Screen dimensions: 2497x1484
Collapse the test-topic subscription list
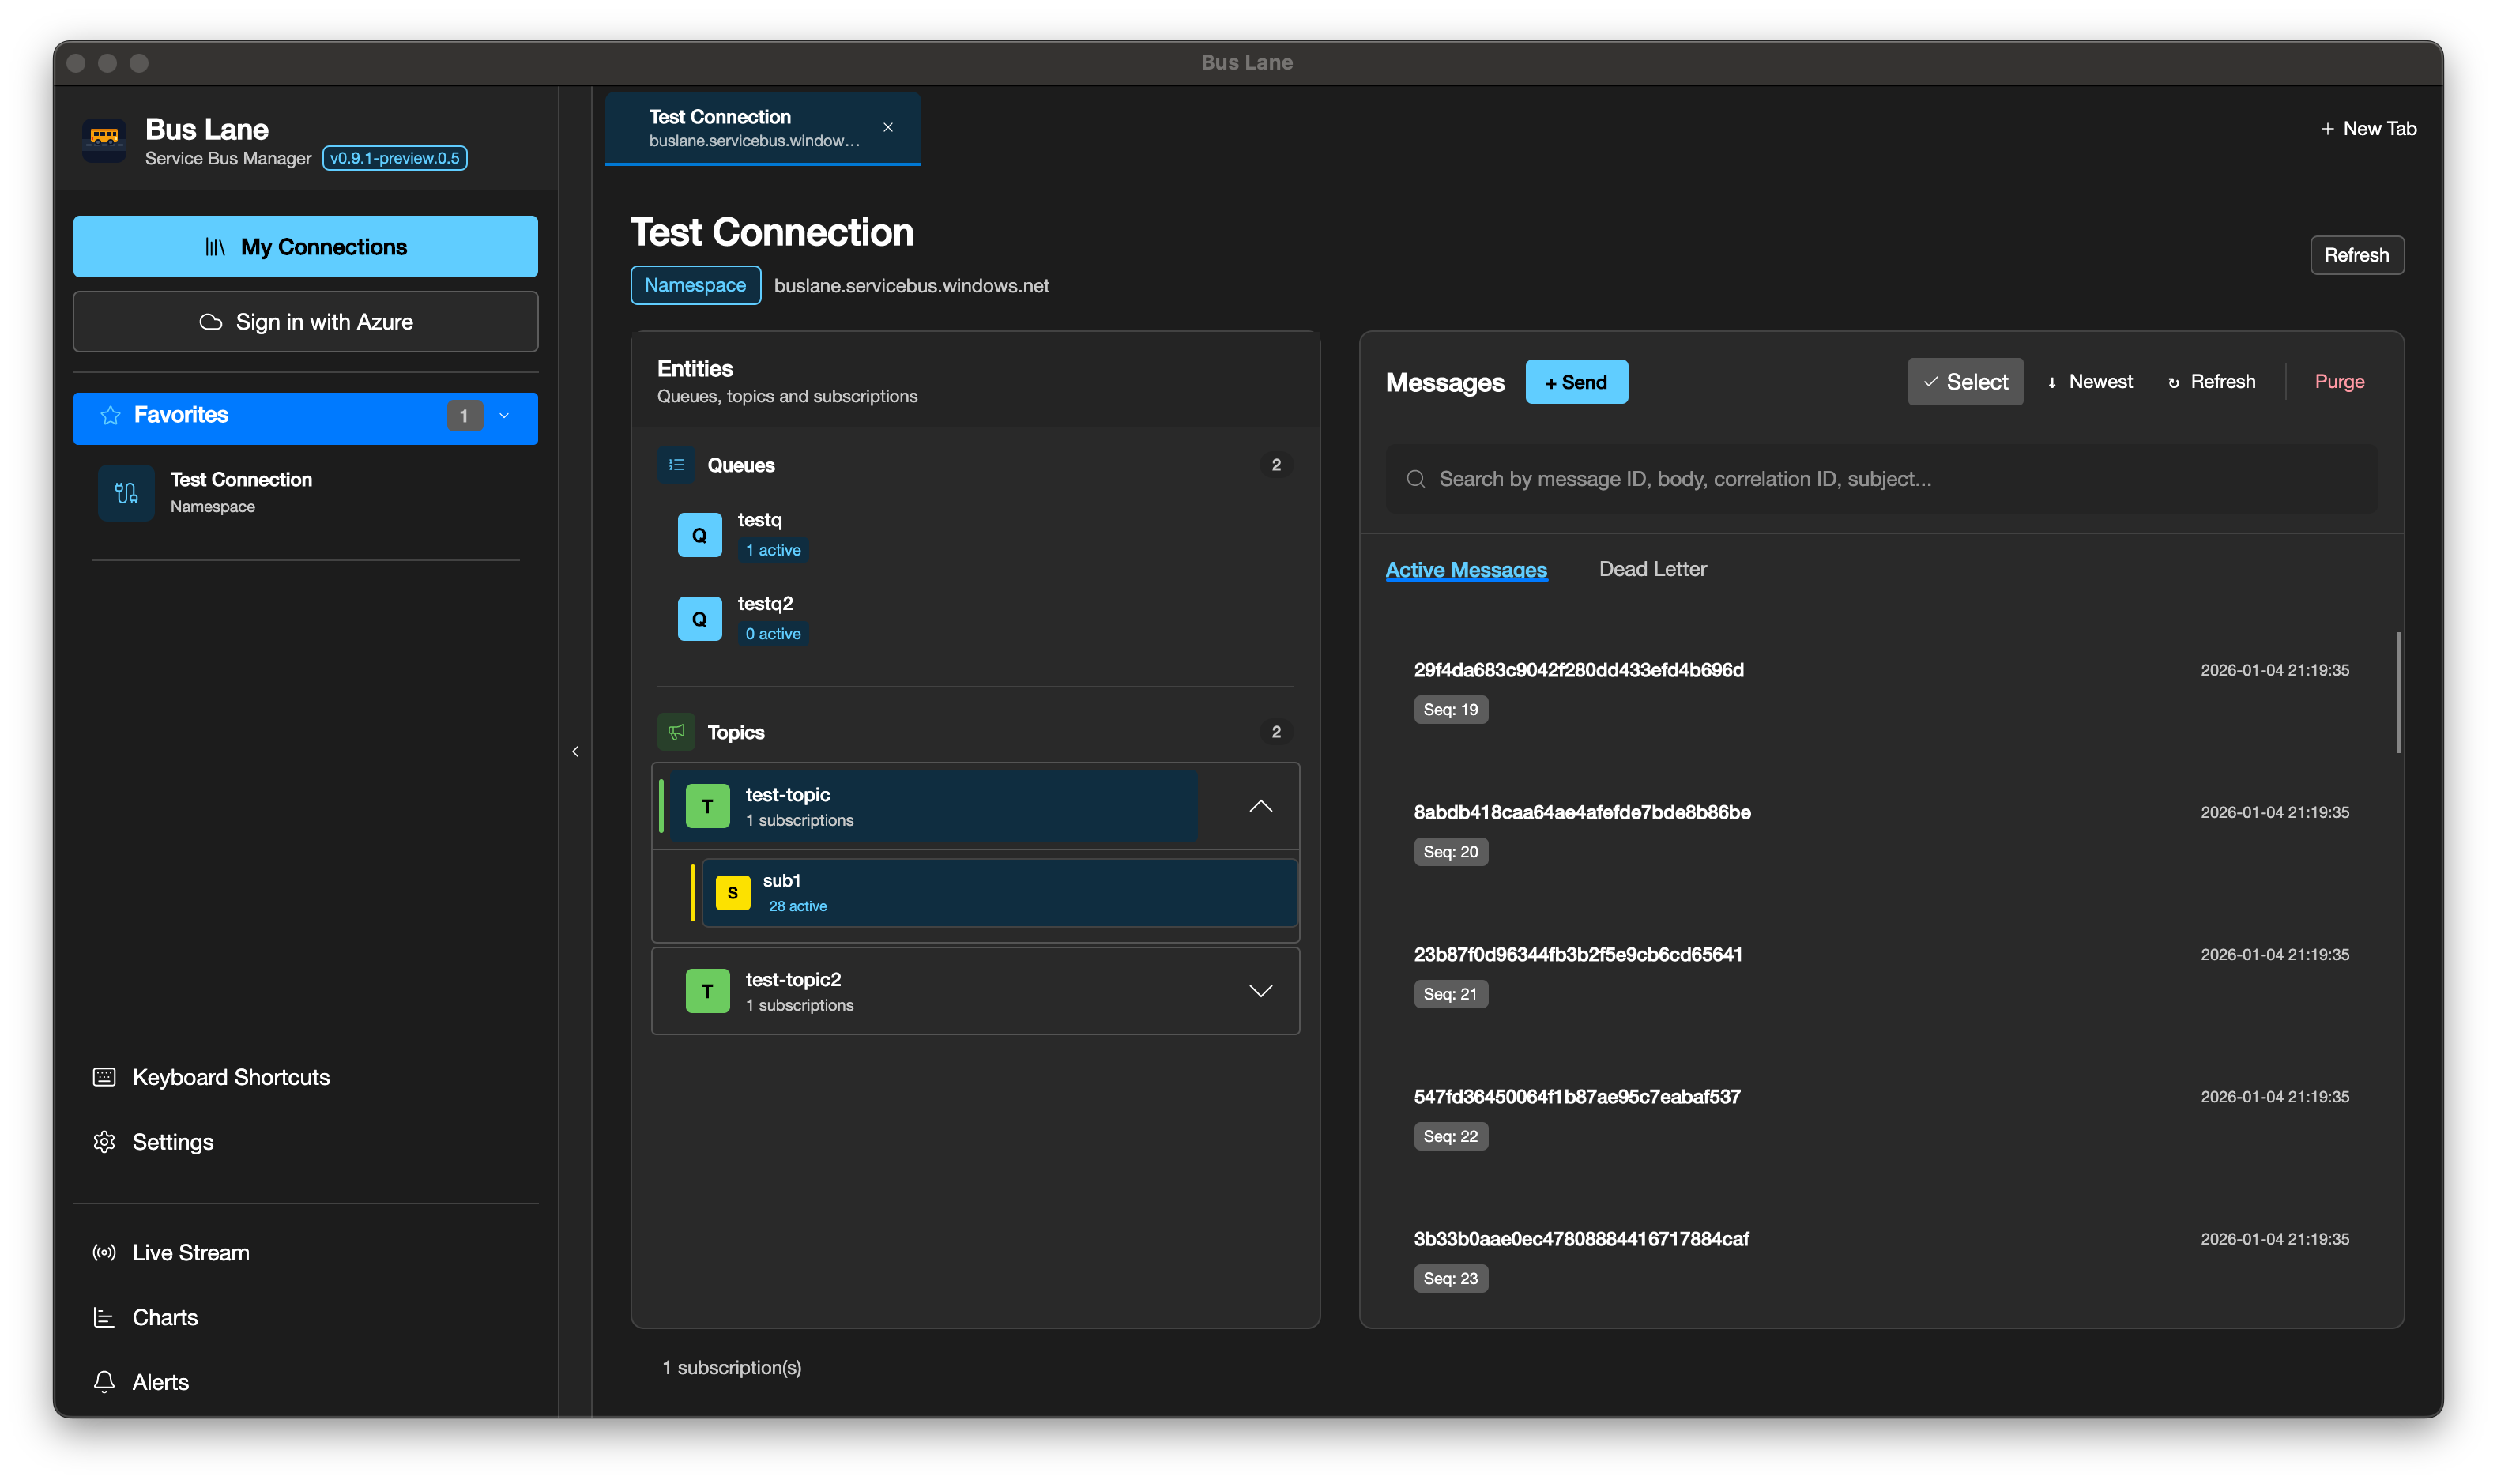(1260, 805)
